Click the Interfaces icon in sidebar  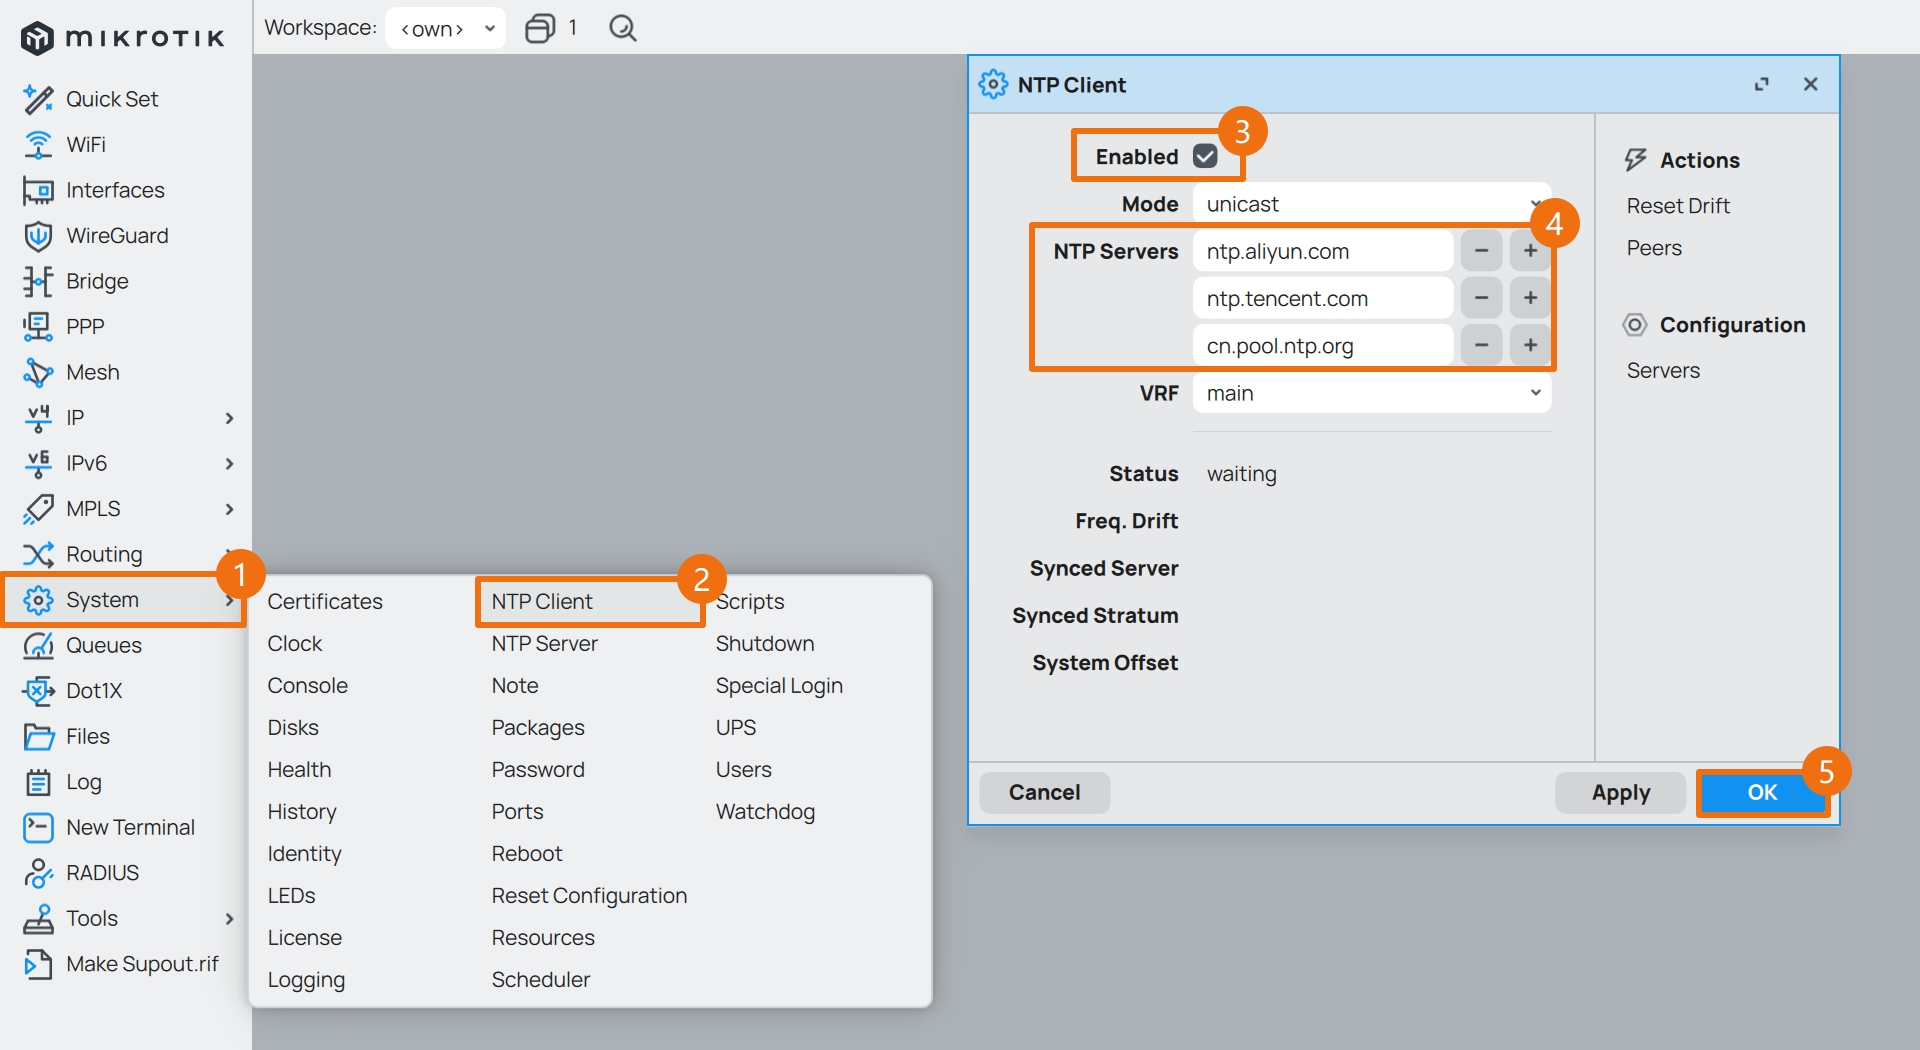38,190
